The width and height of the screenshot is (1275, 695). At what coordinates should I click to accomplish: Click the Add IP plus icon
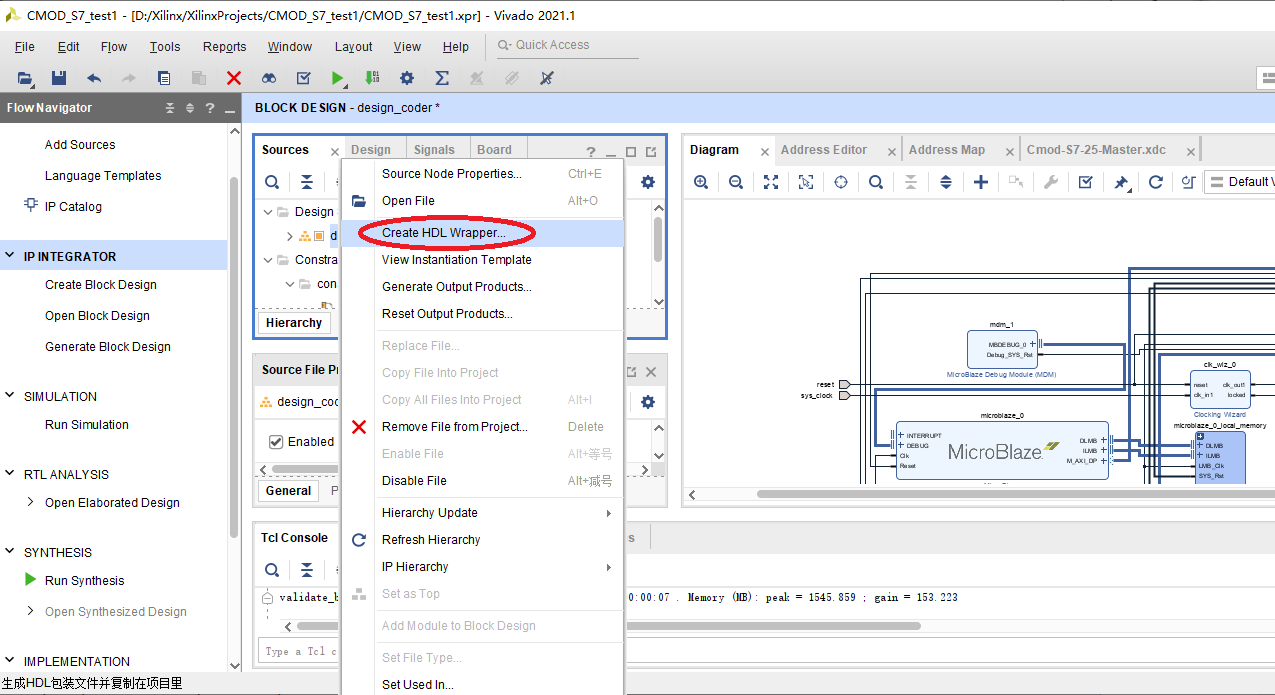coord(981,182)
